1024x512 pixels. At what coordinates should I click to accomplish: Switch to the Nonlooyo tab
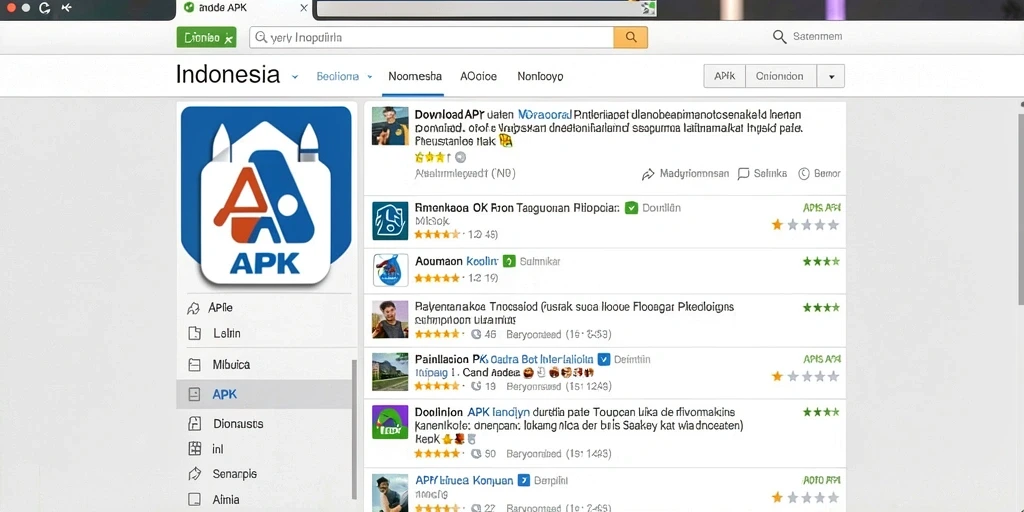(540, 76)
